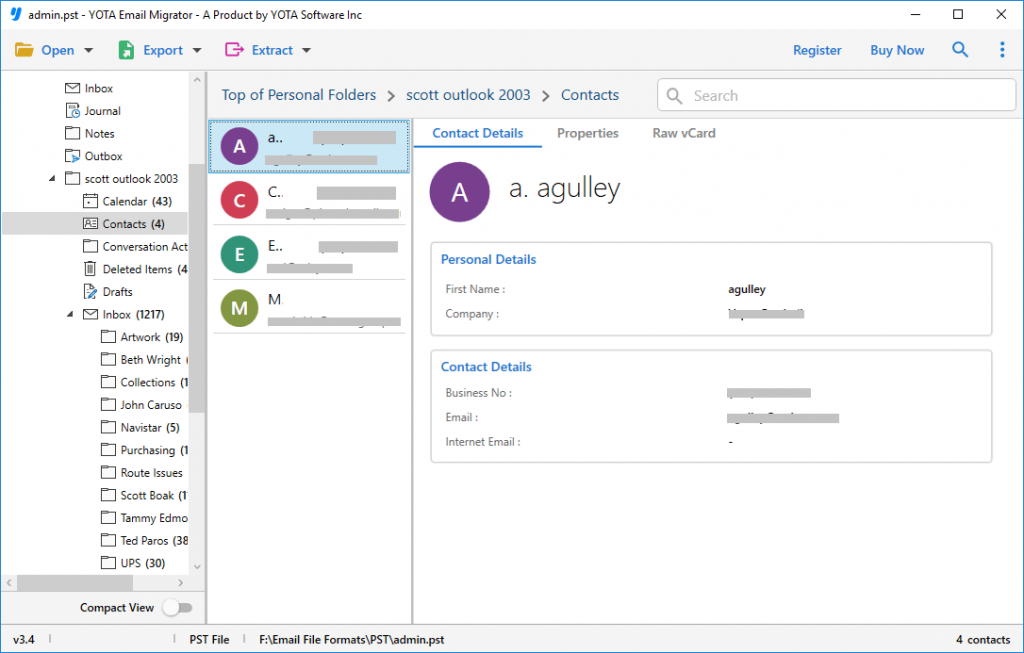1024x653 pixels.
Task: Switch to the Properties tab
Action: pos(587,133)
